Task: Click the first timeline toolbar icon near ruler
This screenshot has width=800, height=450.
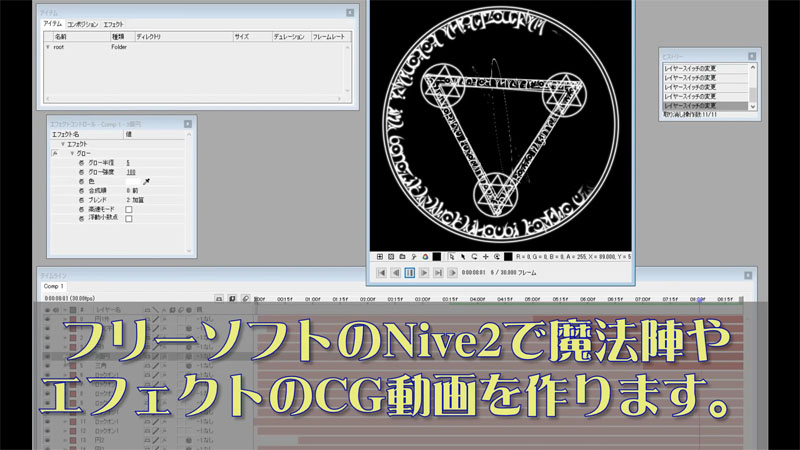Action: (219, 298)
